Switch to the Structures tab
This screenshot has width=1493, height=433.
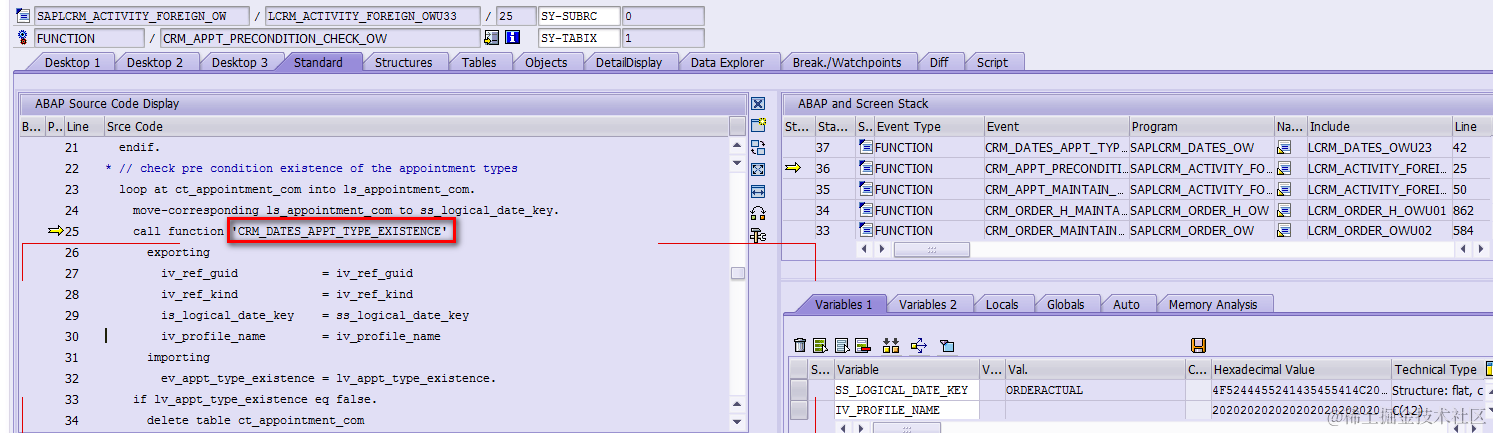coord(403,62)
